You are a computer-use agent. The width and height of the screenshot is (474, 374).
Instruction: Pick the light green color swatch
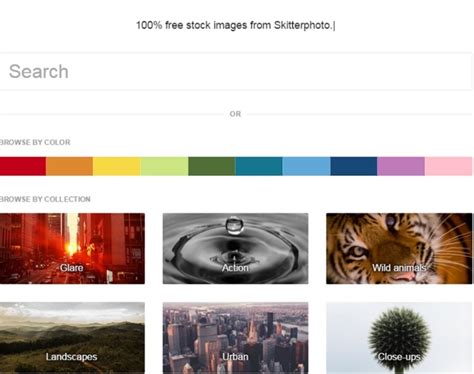tap(164, 166)
